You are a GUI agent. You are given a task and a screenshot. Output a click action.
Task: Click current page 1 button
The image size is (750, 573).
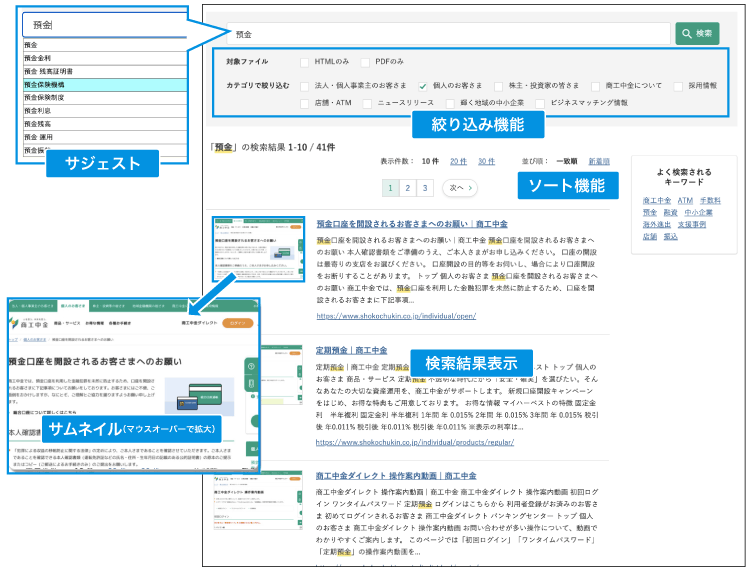click(x=390, y=188)
